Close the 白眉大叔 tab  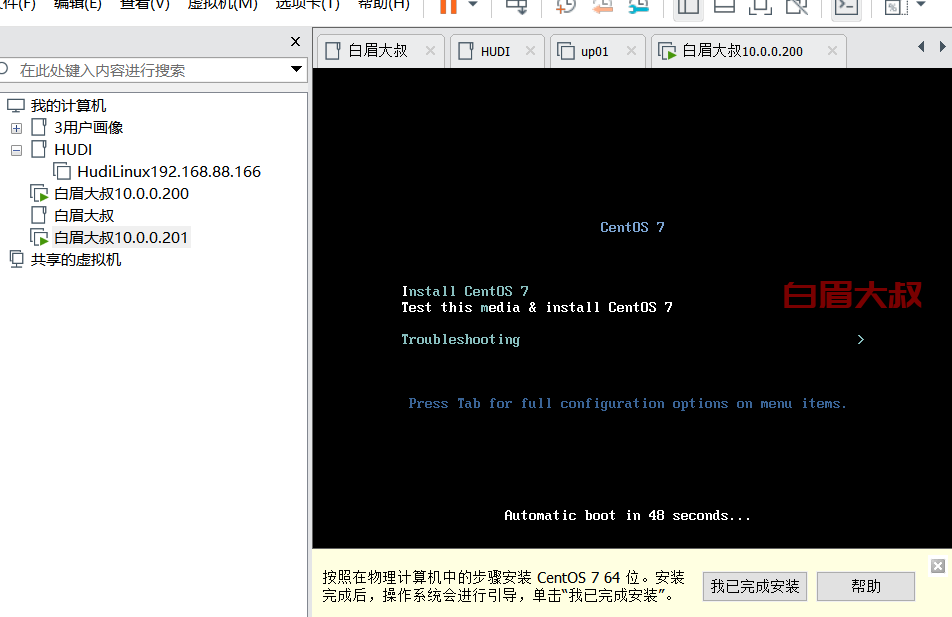coord(430,50)
